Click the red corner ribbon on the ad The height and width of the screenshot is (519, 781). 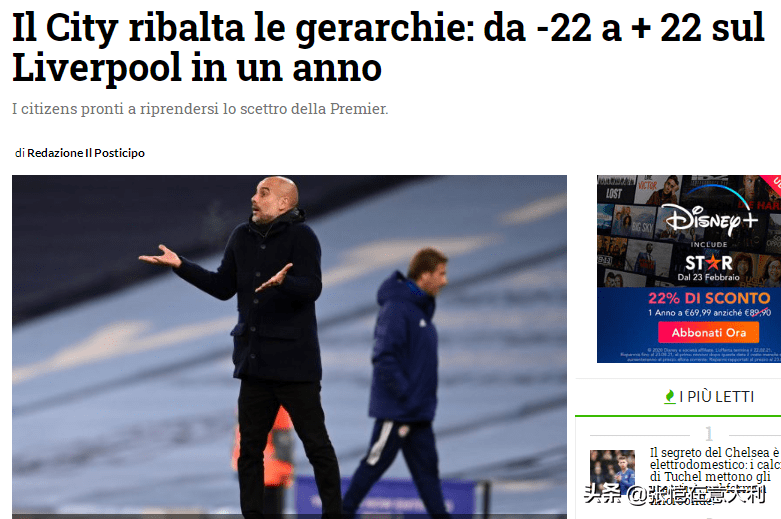pos(771,182)
